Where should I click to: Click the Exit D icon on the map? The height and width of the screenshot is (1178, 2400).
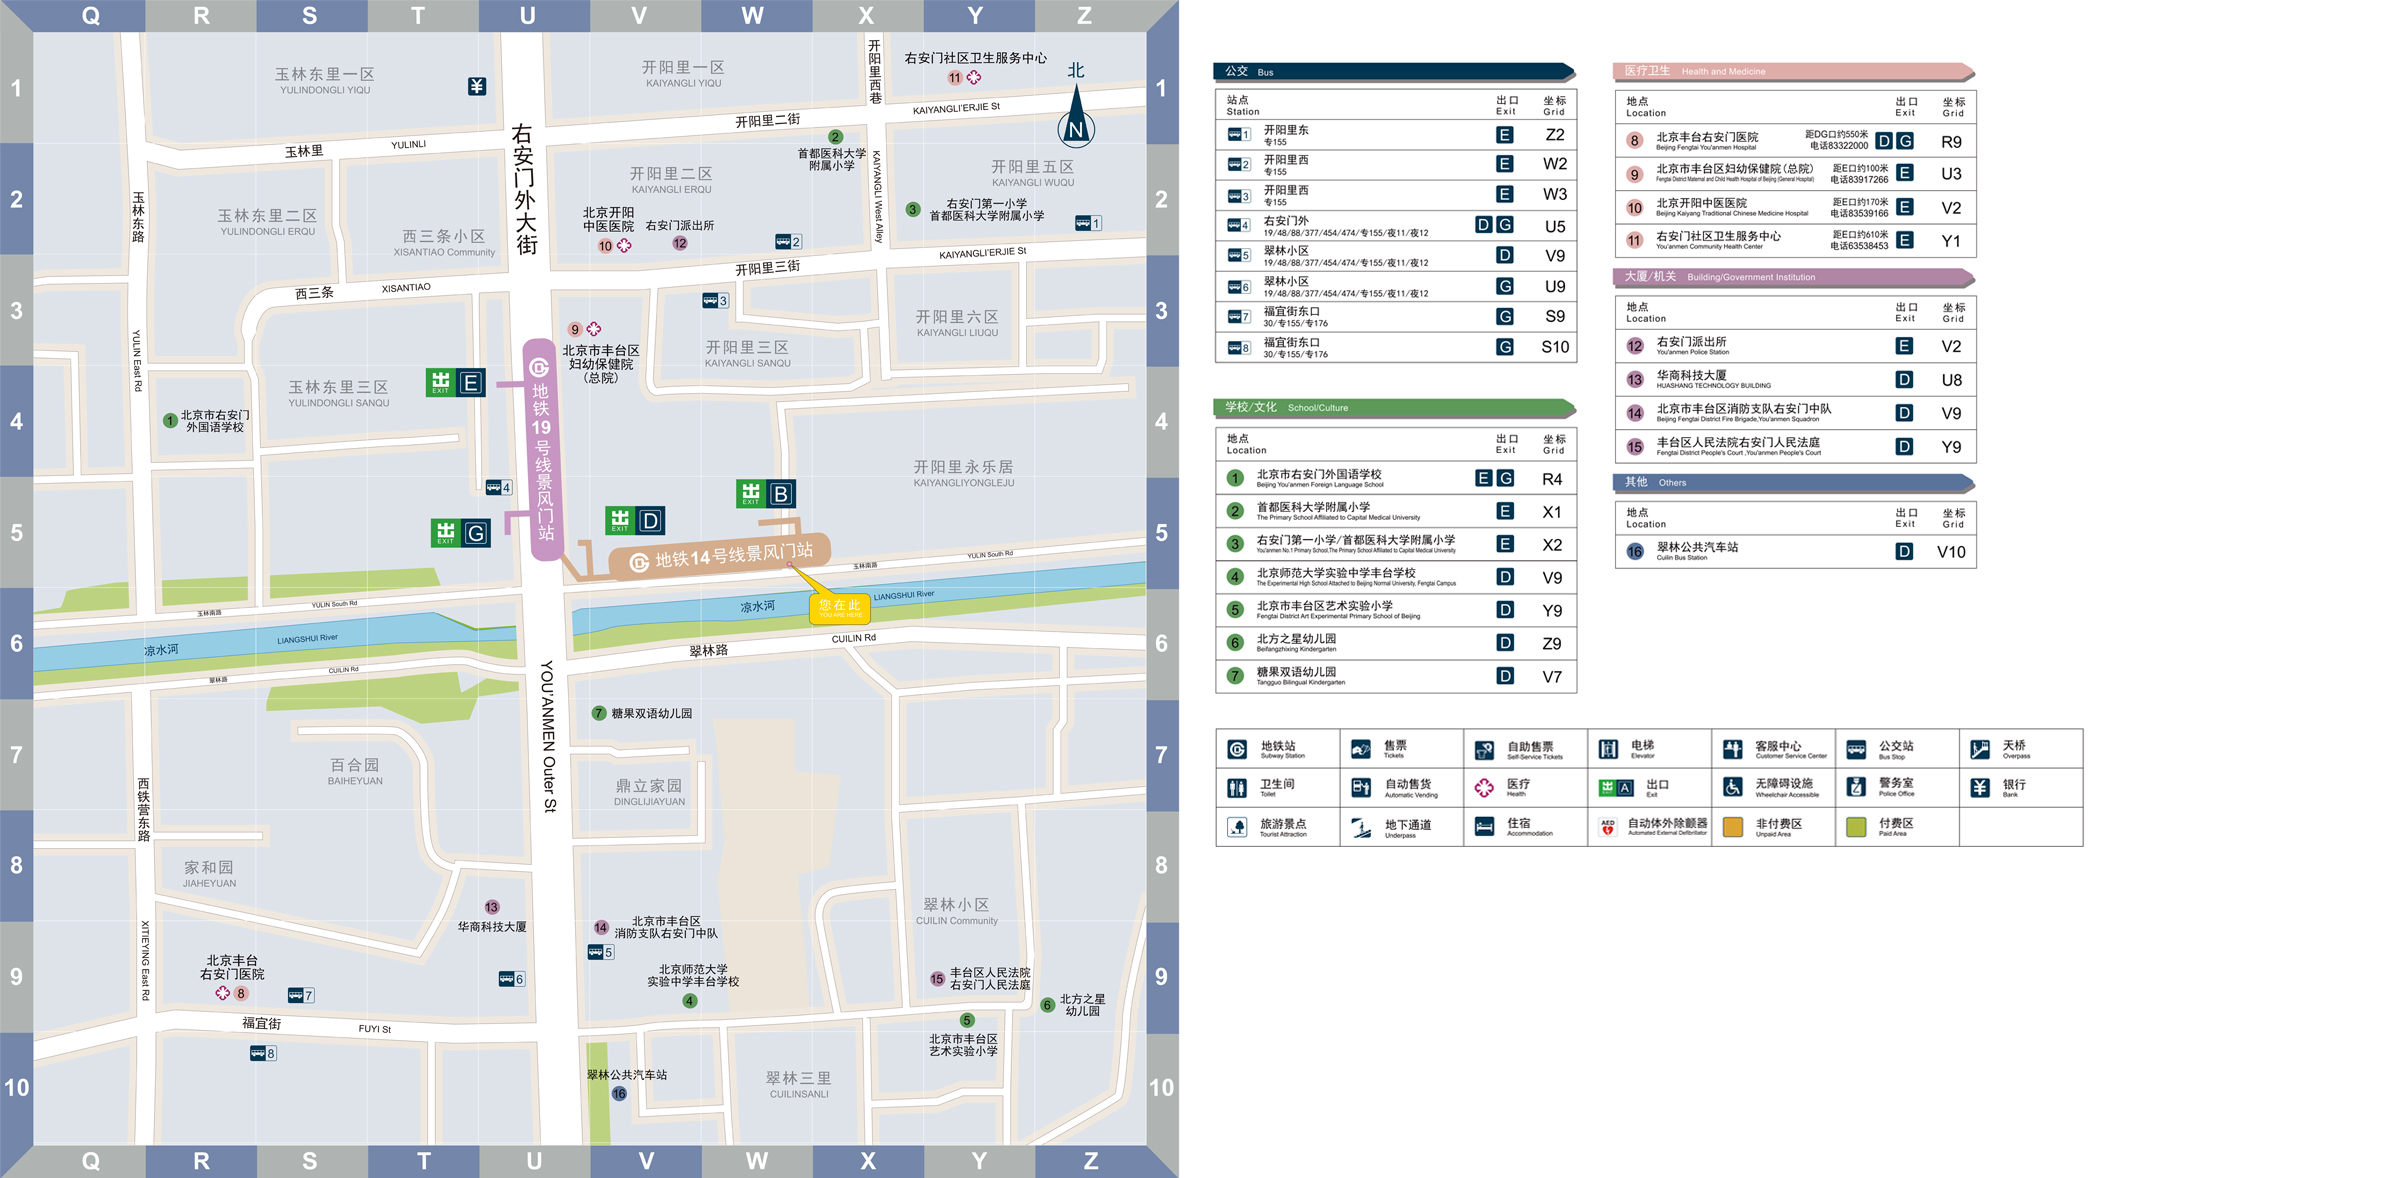point(635,520)
